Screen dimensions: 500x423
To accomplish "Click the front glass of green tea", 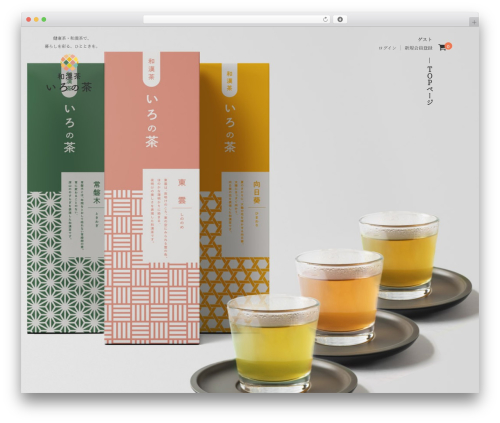I will 273,343.
